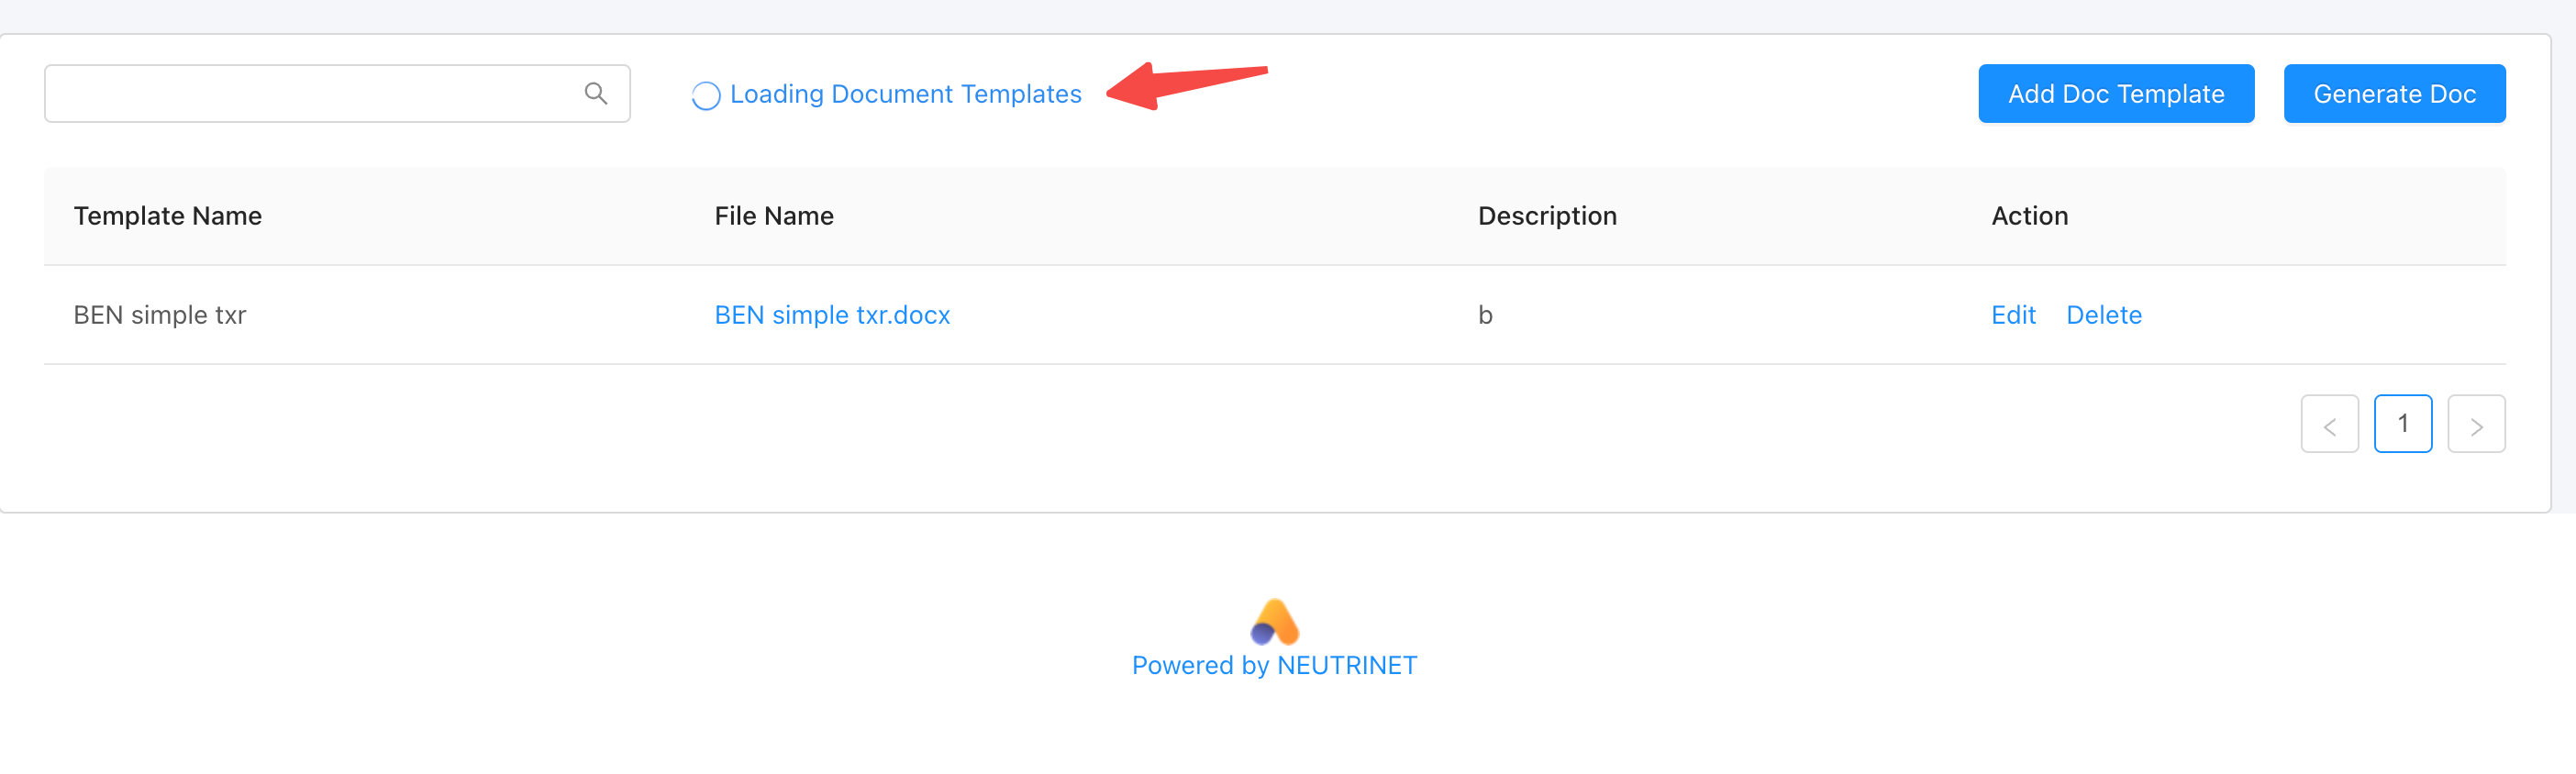This screenshot has height=774, width=2576.
Task: Click the Action column header
Action: coord(2029,216)
